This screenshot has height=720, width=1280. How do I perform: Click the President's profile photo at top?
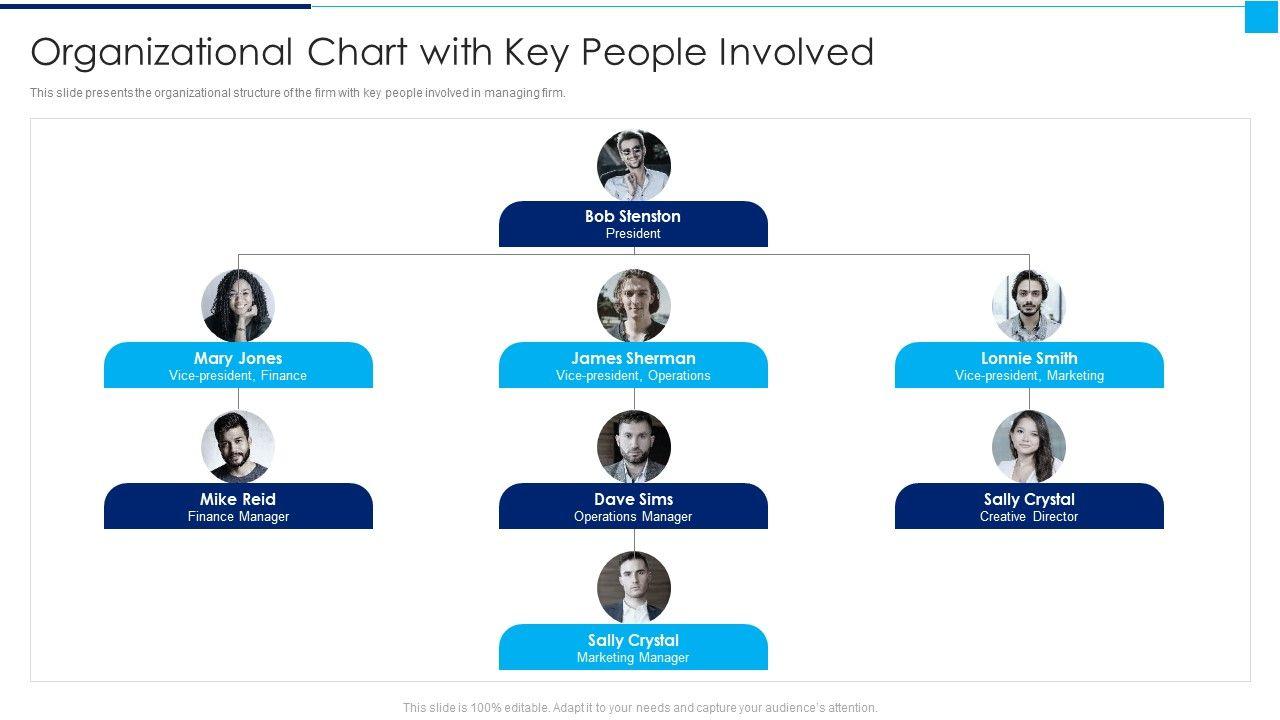pos(634,165)
